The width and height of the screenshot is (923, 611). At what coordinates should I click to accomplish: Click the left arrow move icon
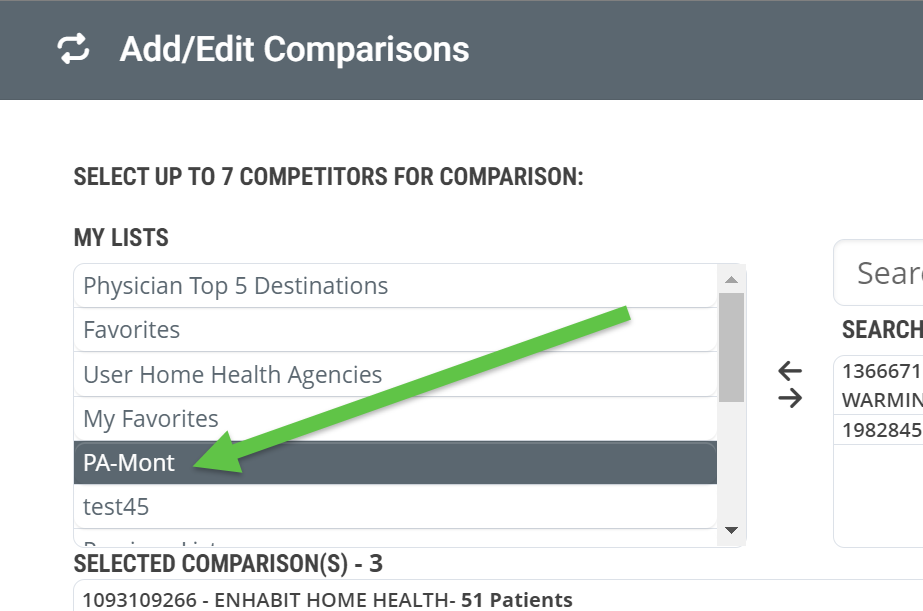point(790,371)
